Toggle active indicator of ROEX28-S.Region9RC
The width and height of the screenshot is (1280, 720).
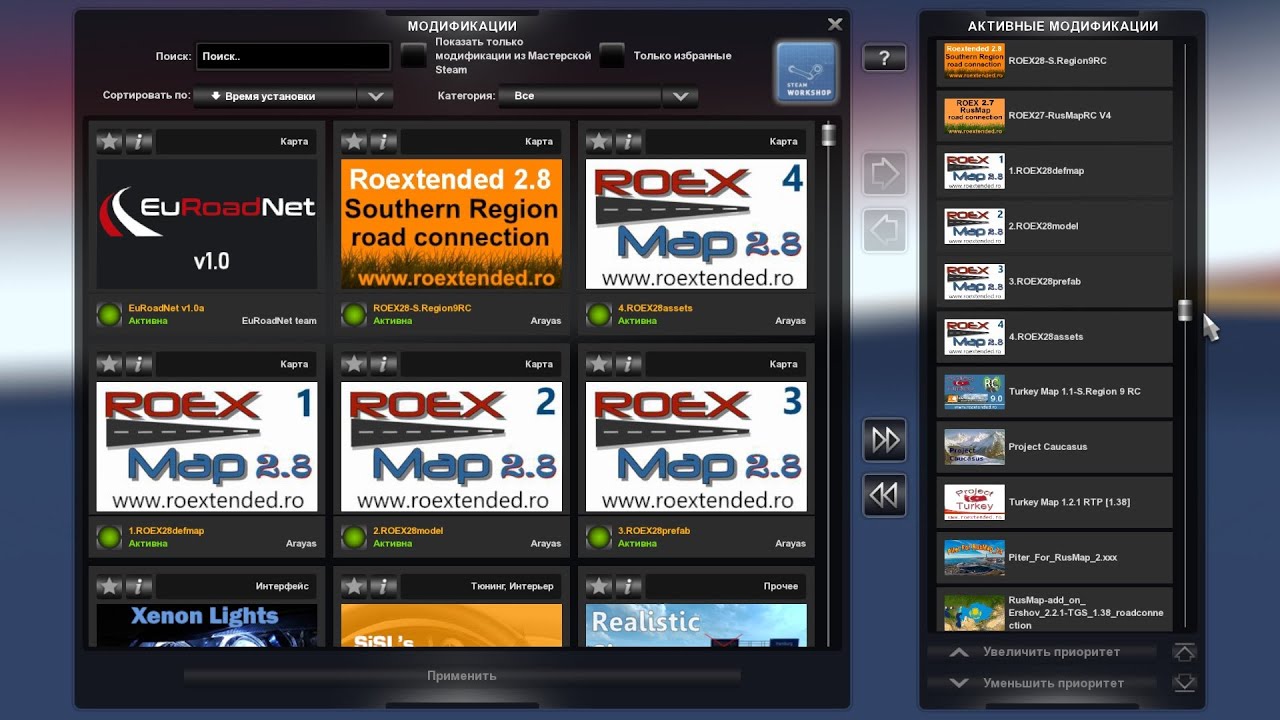pyautogui.click(x=354, y=315)
